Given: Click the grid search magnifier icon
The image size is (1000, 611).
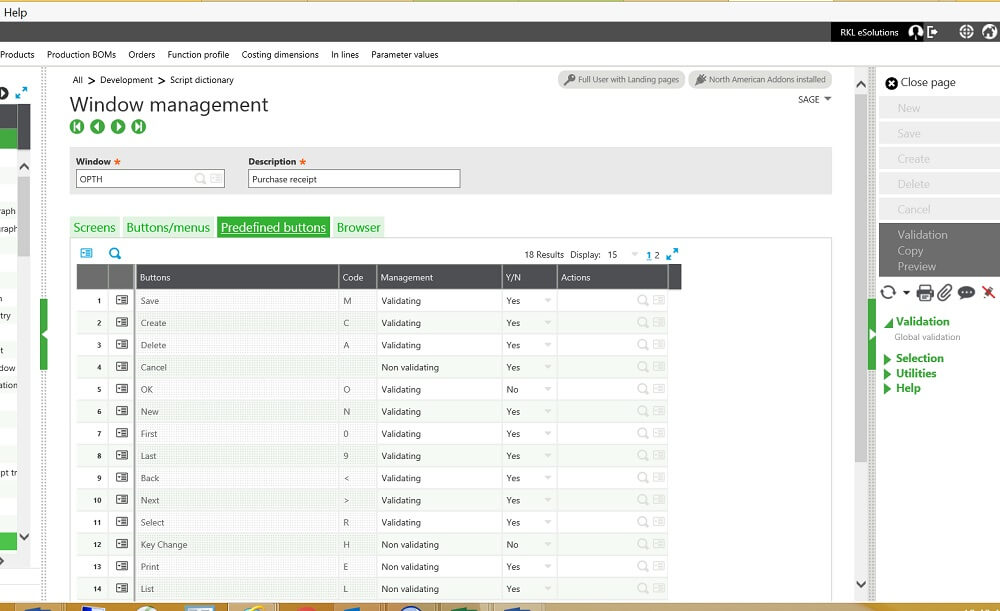Looking at the screenshot, I should [x=114, y=254].
